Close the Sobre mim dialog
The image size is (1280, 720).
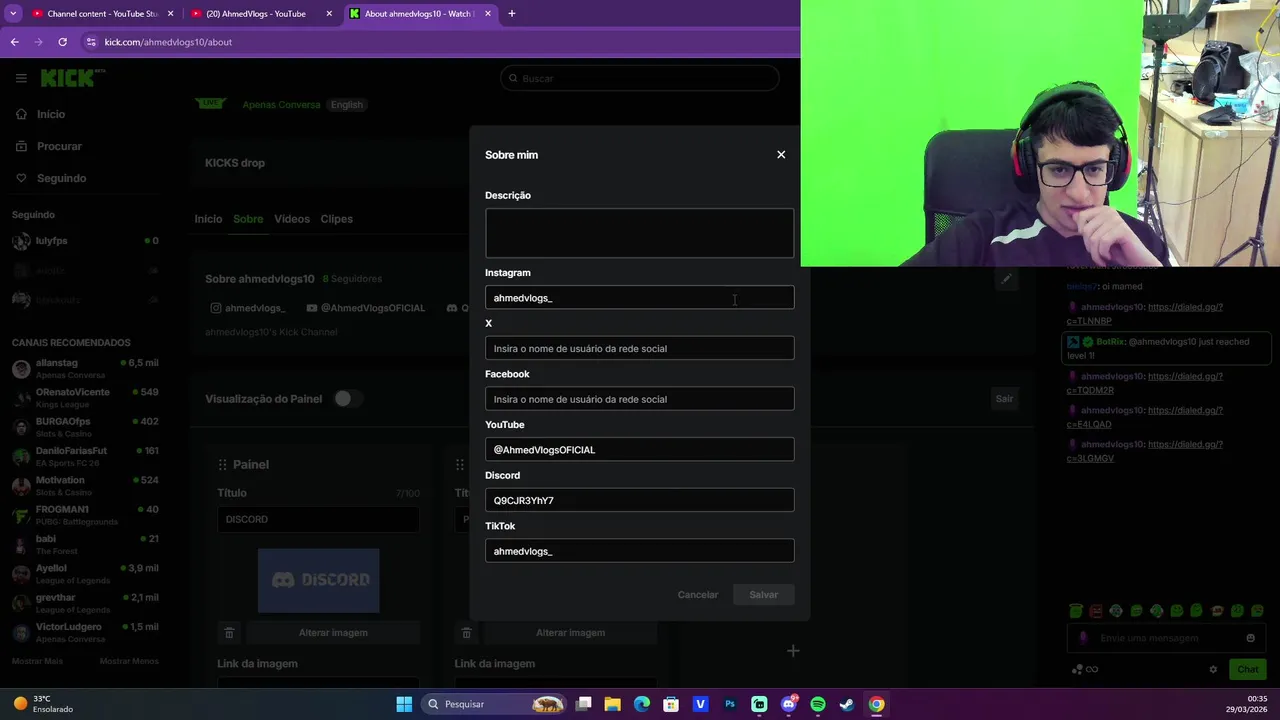(781, 155)
